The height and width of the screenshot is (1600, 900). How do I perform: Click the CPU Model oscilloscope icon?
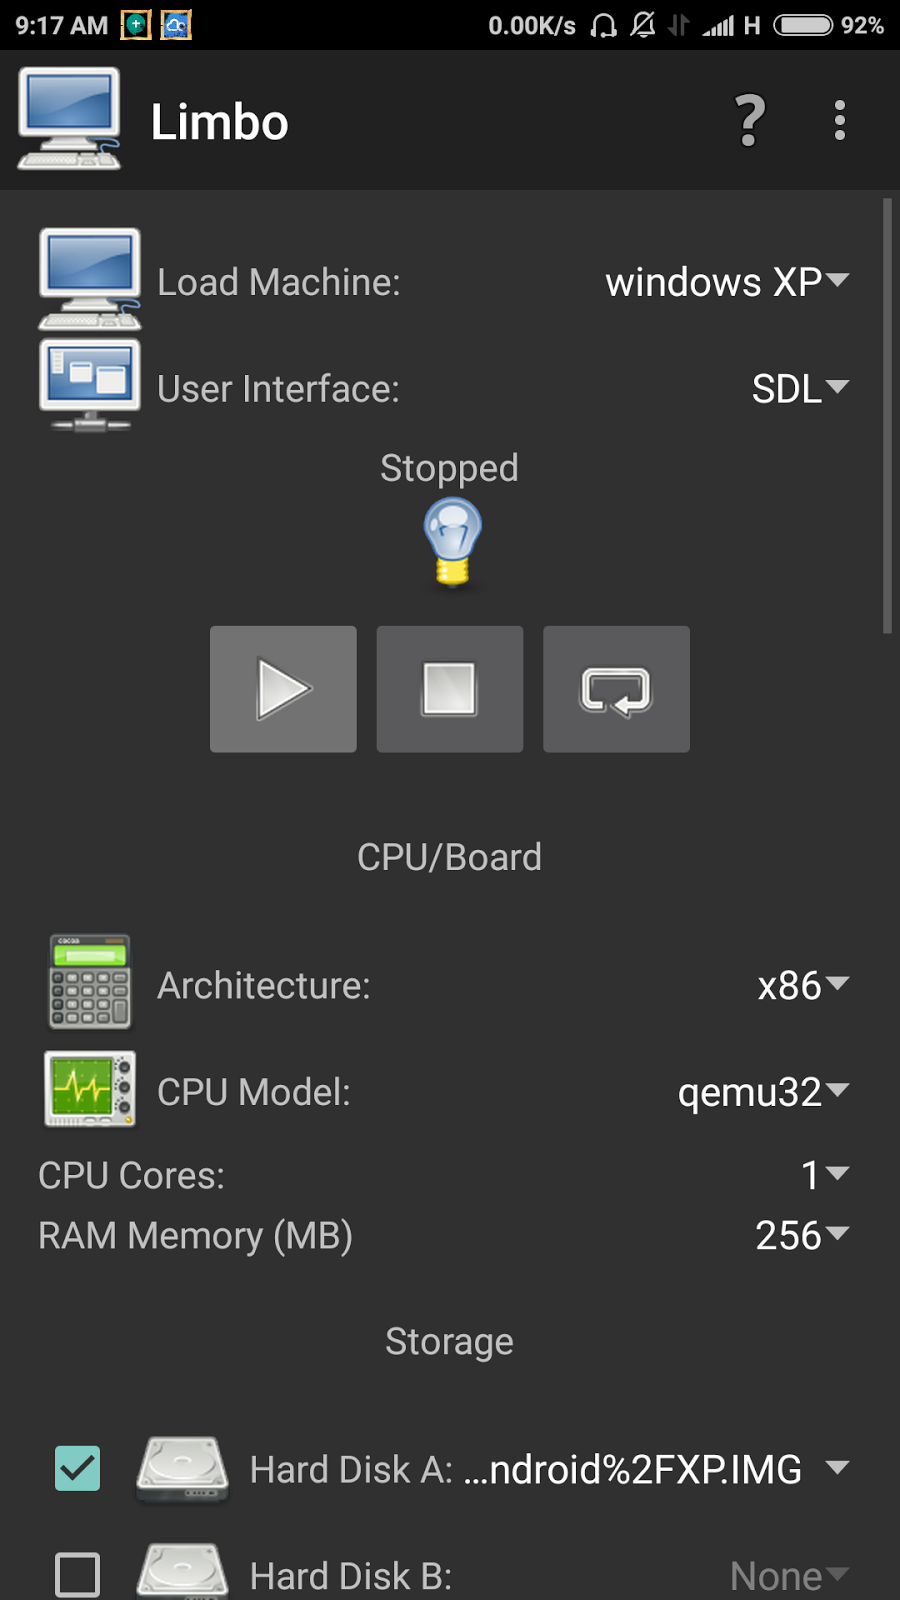(88, 1089)
